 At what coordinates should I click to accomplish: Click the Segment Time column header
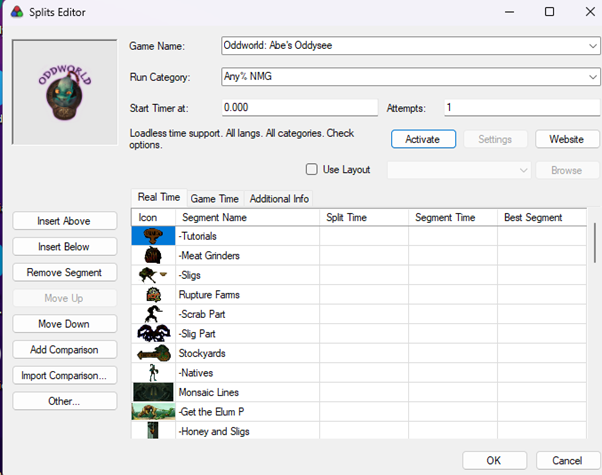(453, 217)
